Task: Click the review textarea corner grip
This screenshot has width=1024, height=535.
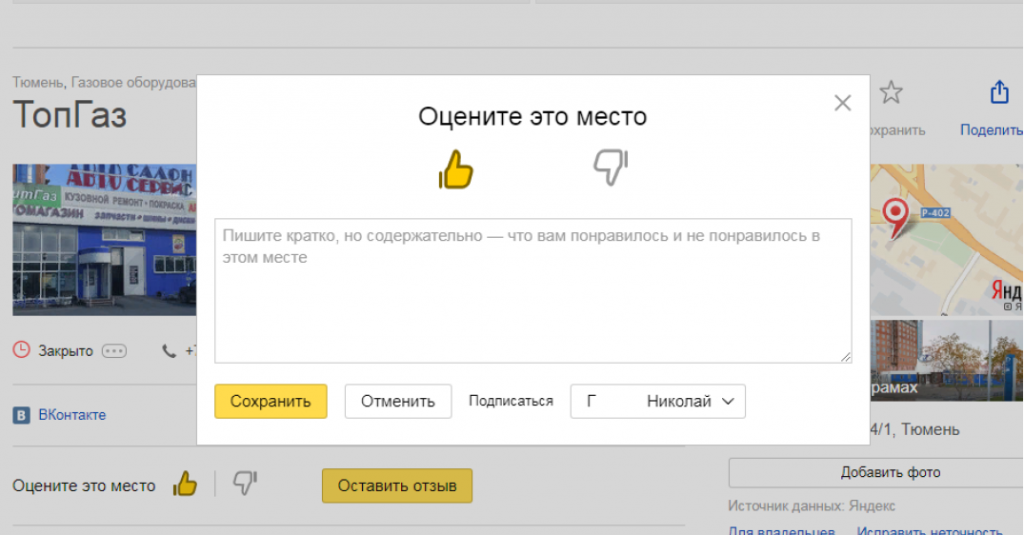Action: 846,357
